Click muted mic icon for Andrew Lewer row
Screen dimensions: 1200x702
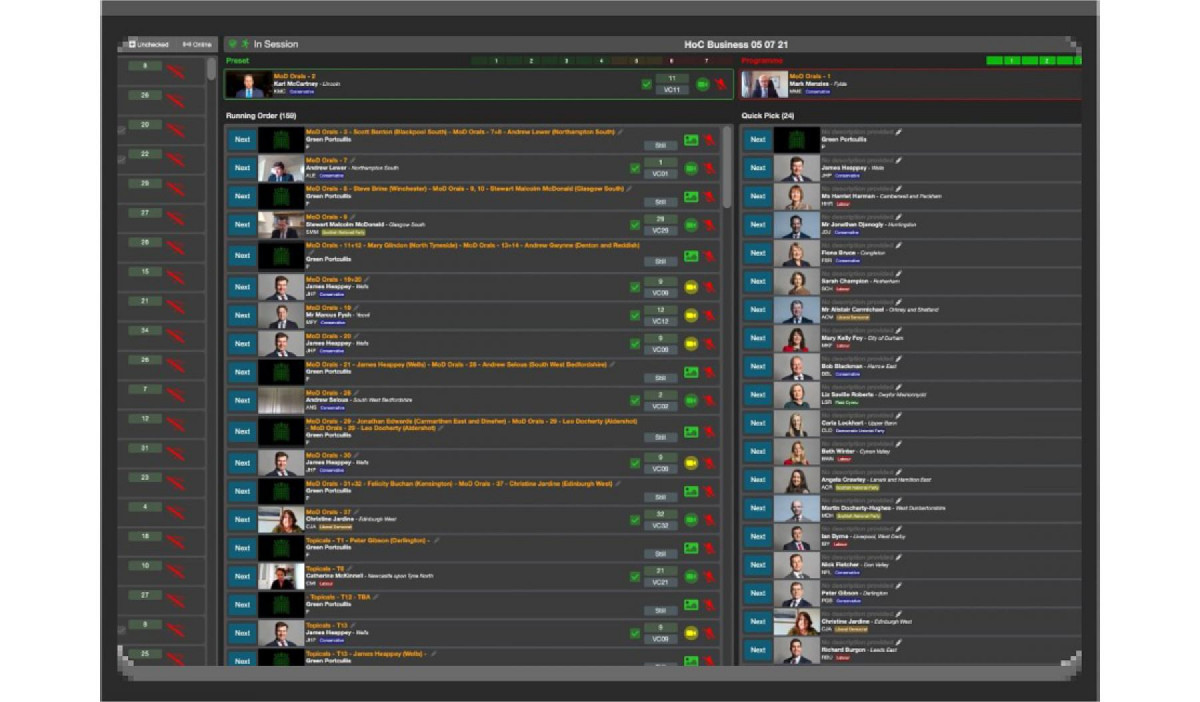[x=709, y=168]
